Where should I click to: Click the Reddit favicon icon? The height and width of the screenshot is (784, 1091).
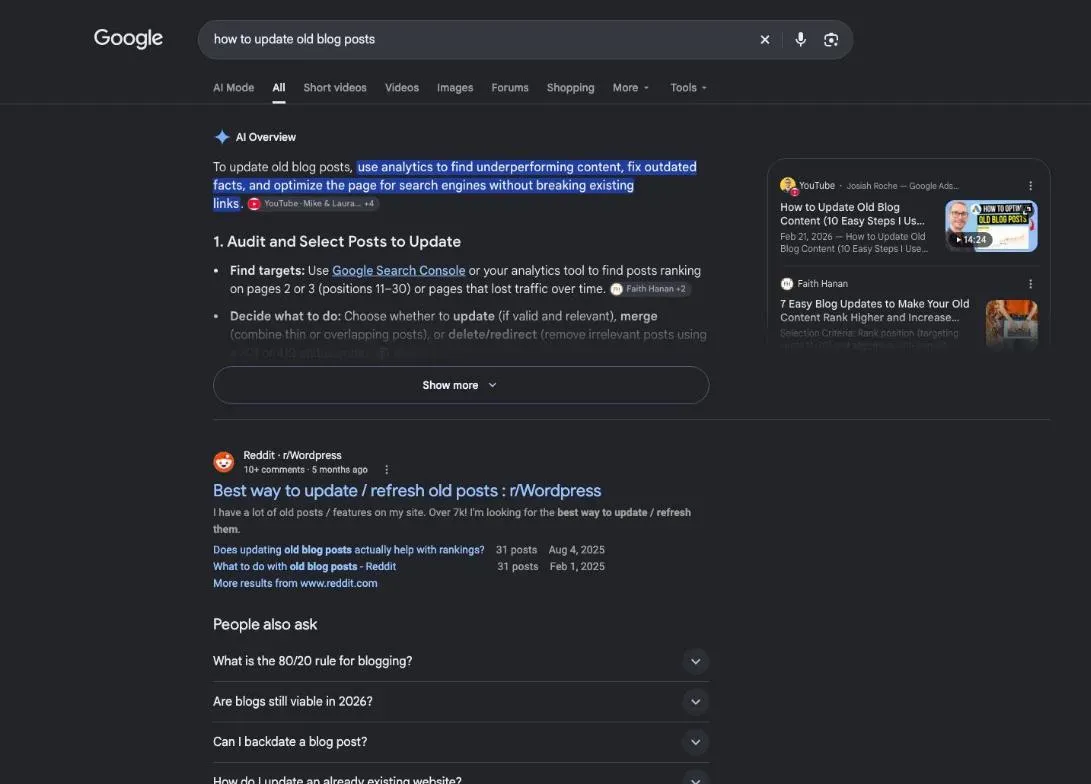click(223, 462)
